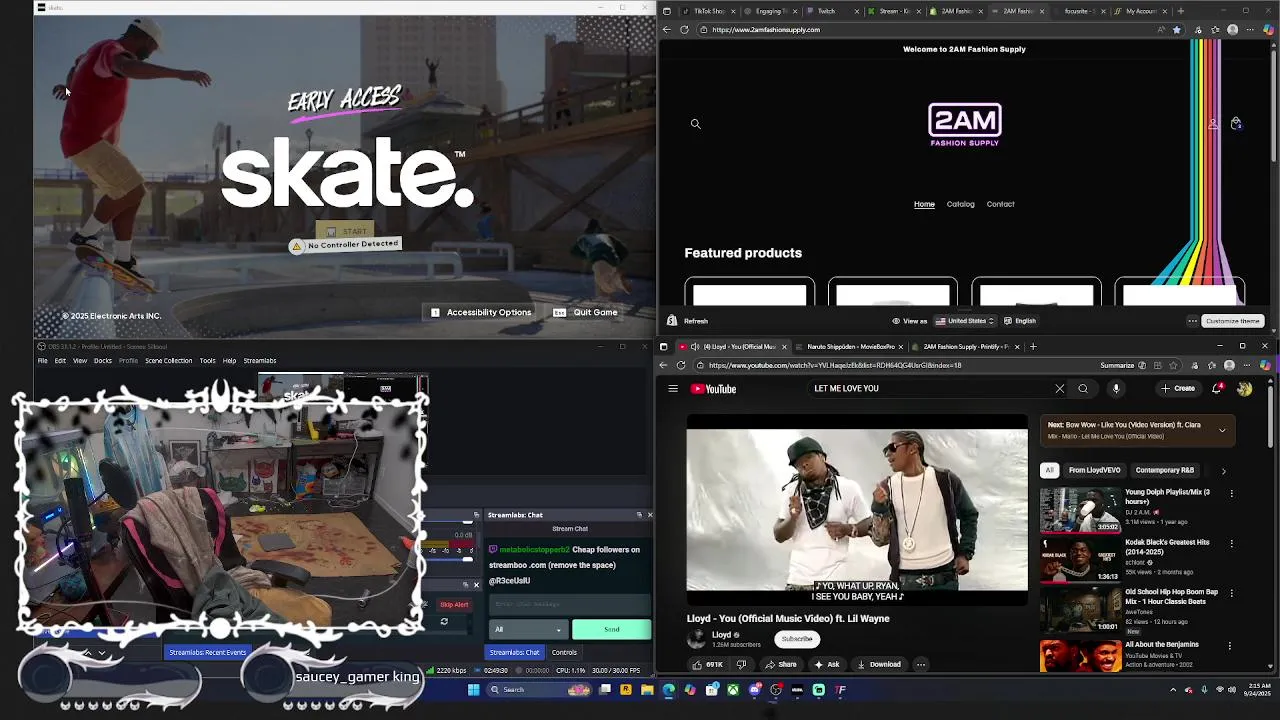Open the Shopify preview bar ellipsis menu
The width and height of the screenshot is (1280, 720).
tap(1192, 321)
